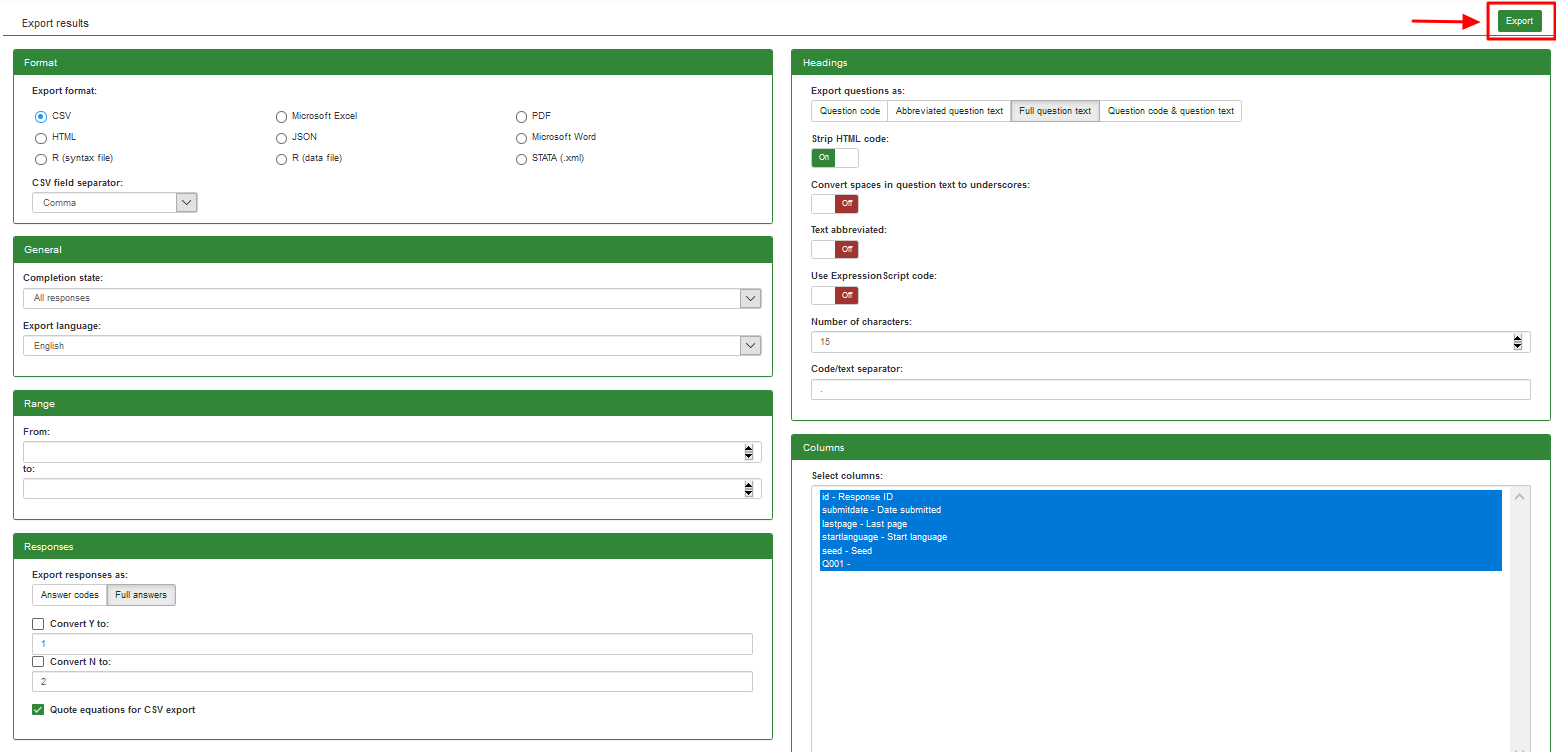Toggle Convert spaces to underscores switch

tap(835, 204)
